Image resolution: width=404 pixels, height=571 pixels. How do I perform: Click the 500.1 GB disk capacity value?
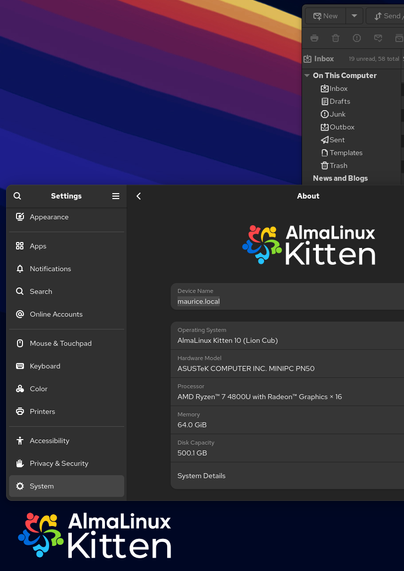(x=192, y=453)
